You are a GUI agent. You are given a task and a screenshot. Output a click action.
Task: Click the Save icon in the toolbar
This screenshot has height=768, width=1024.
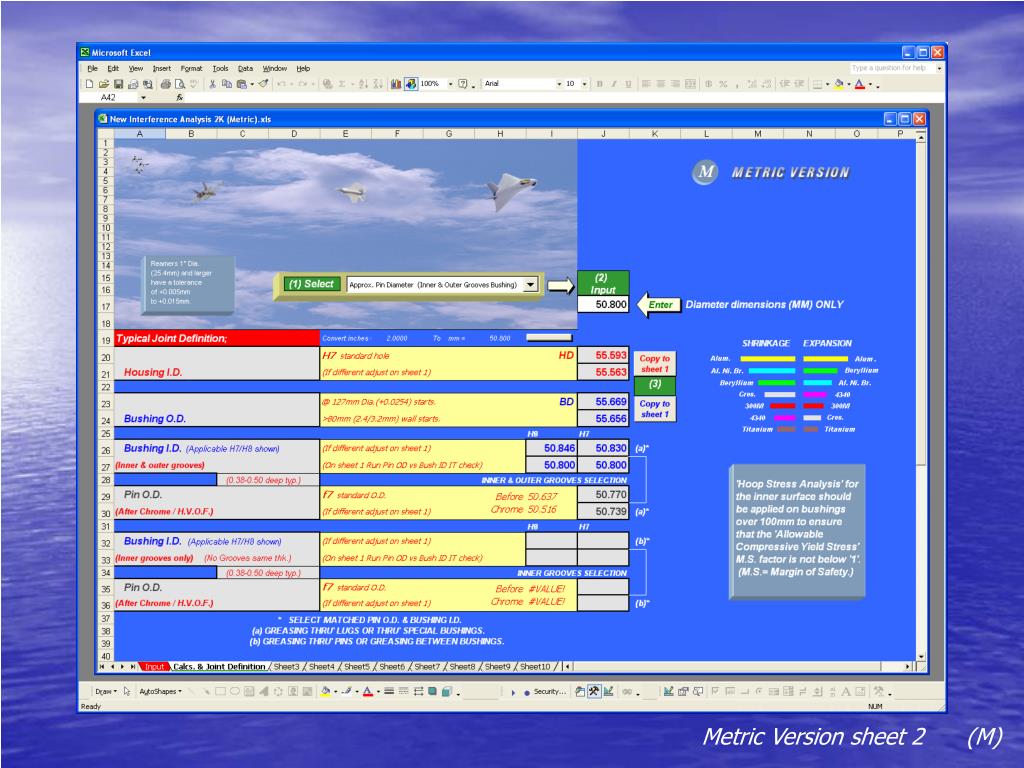pos(118,84)
